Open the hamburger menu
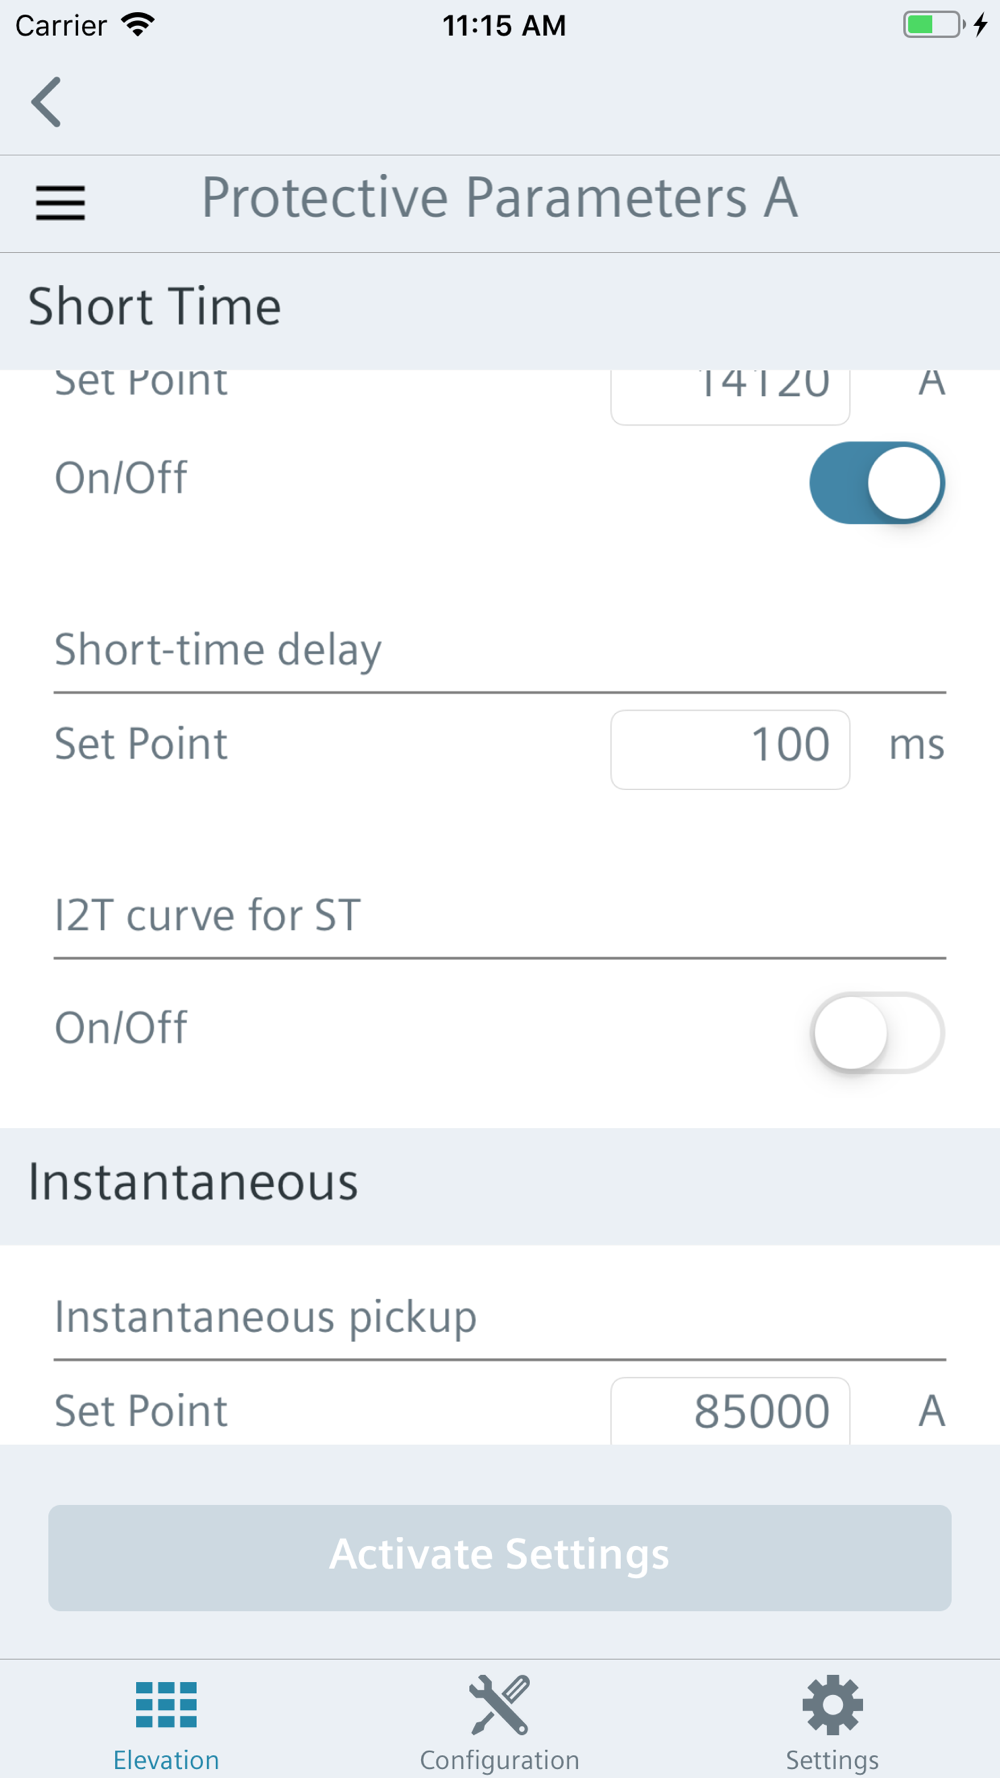Image resolution: width=1000 pixels, height=1778 pixels. [x=60, y=203]
